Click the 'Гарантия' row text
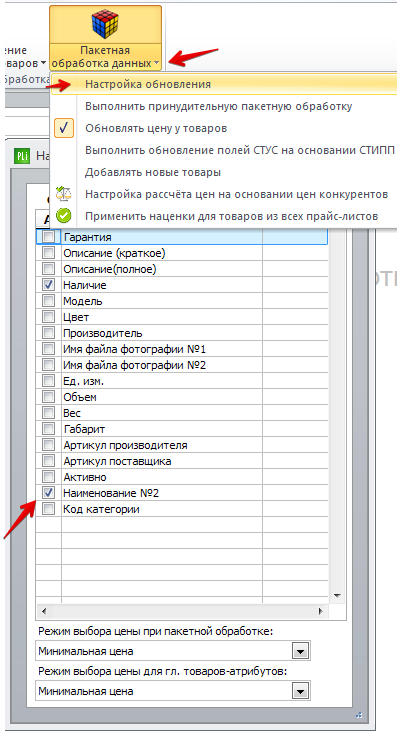Viewport: 397px width, 731px height. (88, 237)
